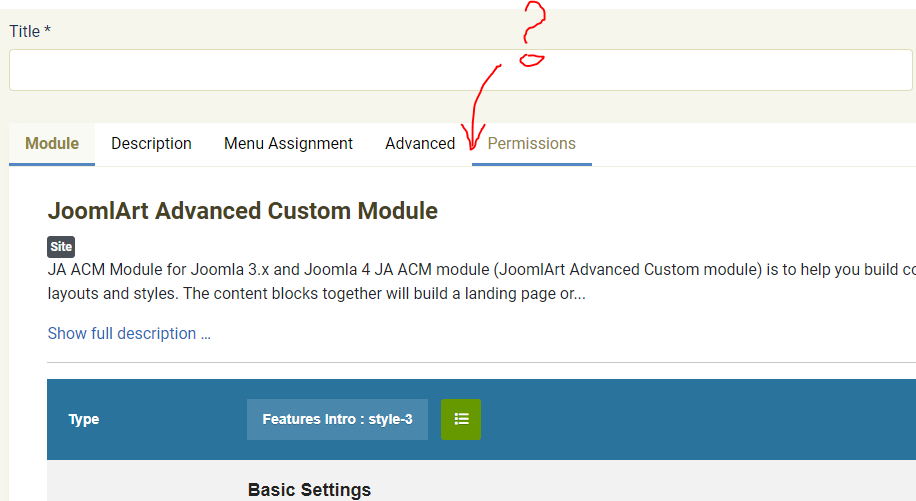The image size is (916, 501).
Task: Click the Site badge
Action: point(61,246)
